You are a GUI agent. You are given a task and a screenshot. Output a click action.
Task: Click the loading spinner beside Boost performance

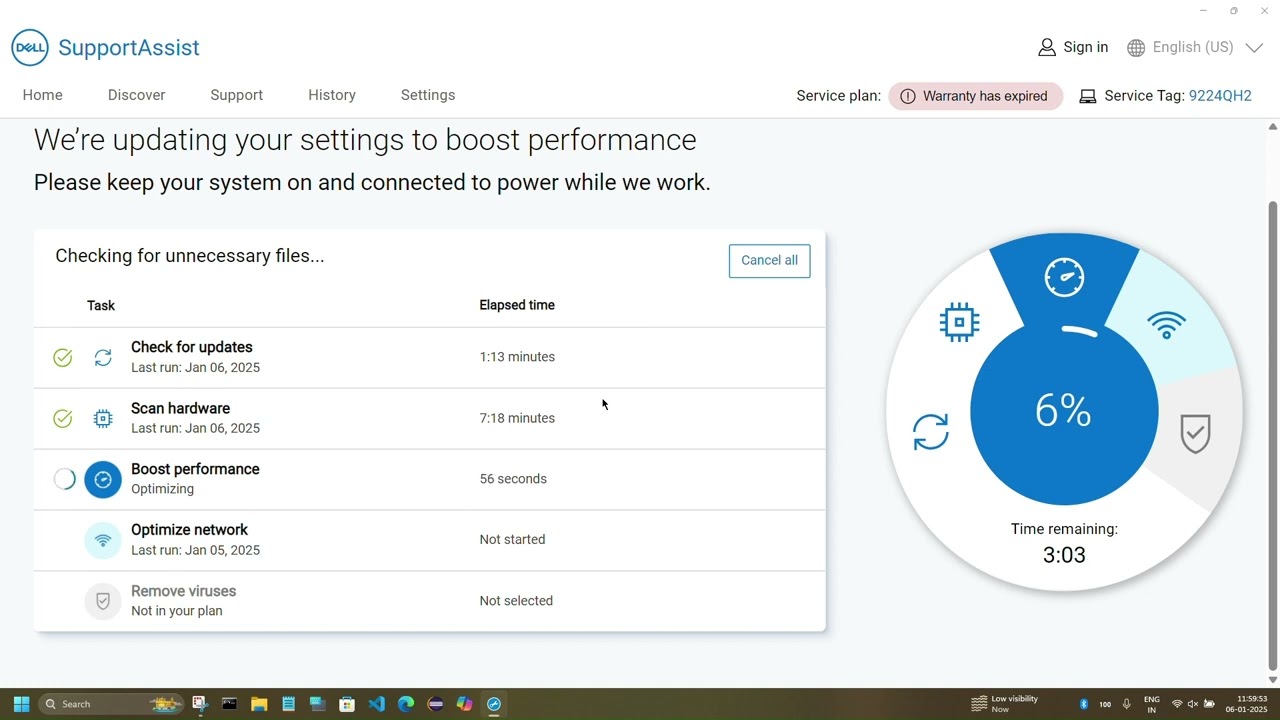tap(64, 479)
